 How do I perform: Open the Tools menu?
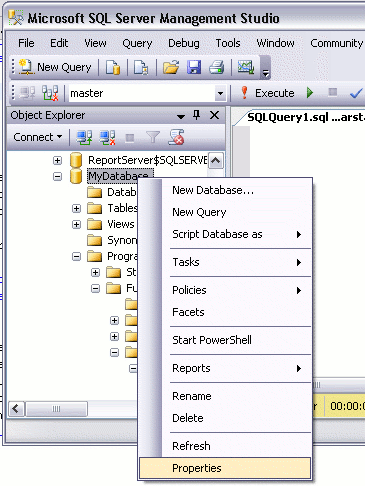(x=228, y=43)
